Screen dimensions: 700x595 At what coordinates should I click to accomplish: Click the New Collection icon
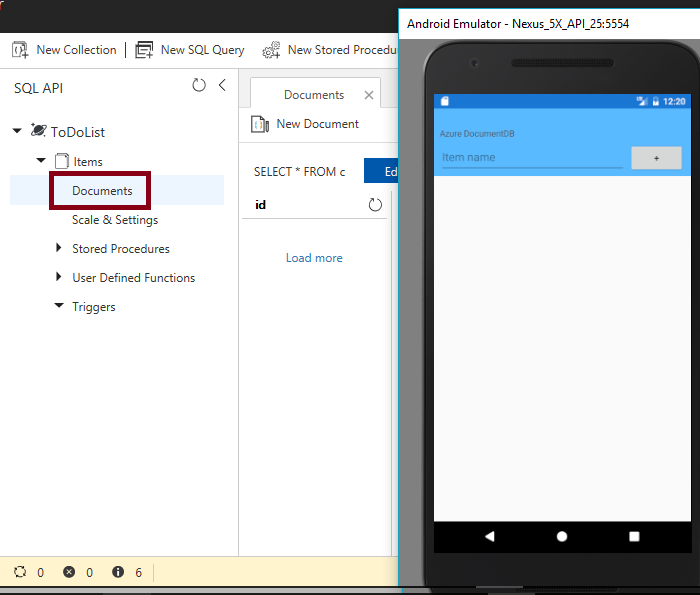coord(20,50)
